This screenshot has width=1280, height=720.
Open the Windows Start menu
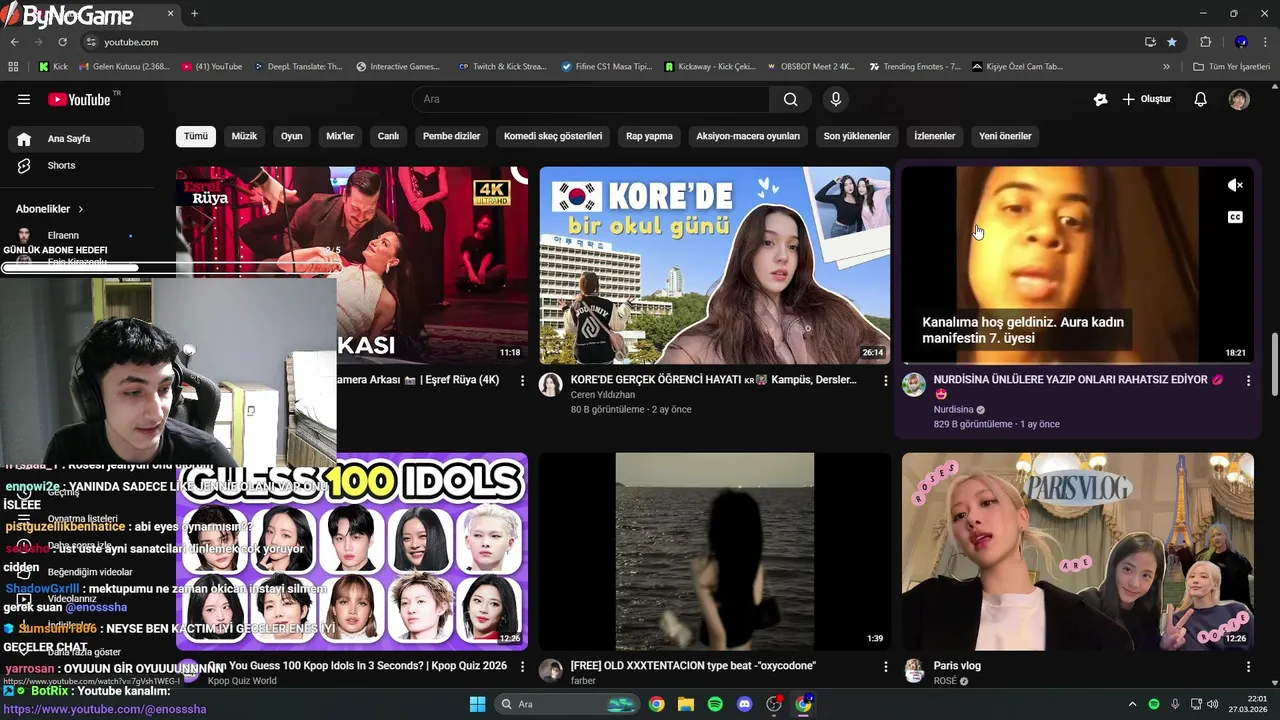click(x=477, y=704)
